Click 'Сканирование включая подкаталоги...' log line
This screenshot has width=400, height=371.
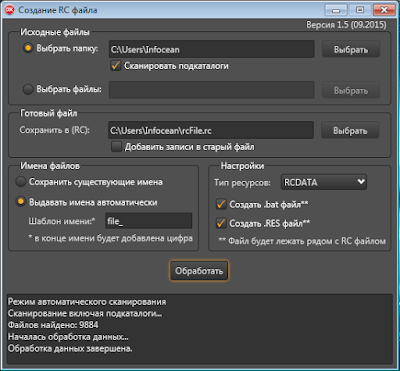coord(85,314)
